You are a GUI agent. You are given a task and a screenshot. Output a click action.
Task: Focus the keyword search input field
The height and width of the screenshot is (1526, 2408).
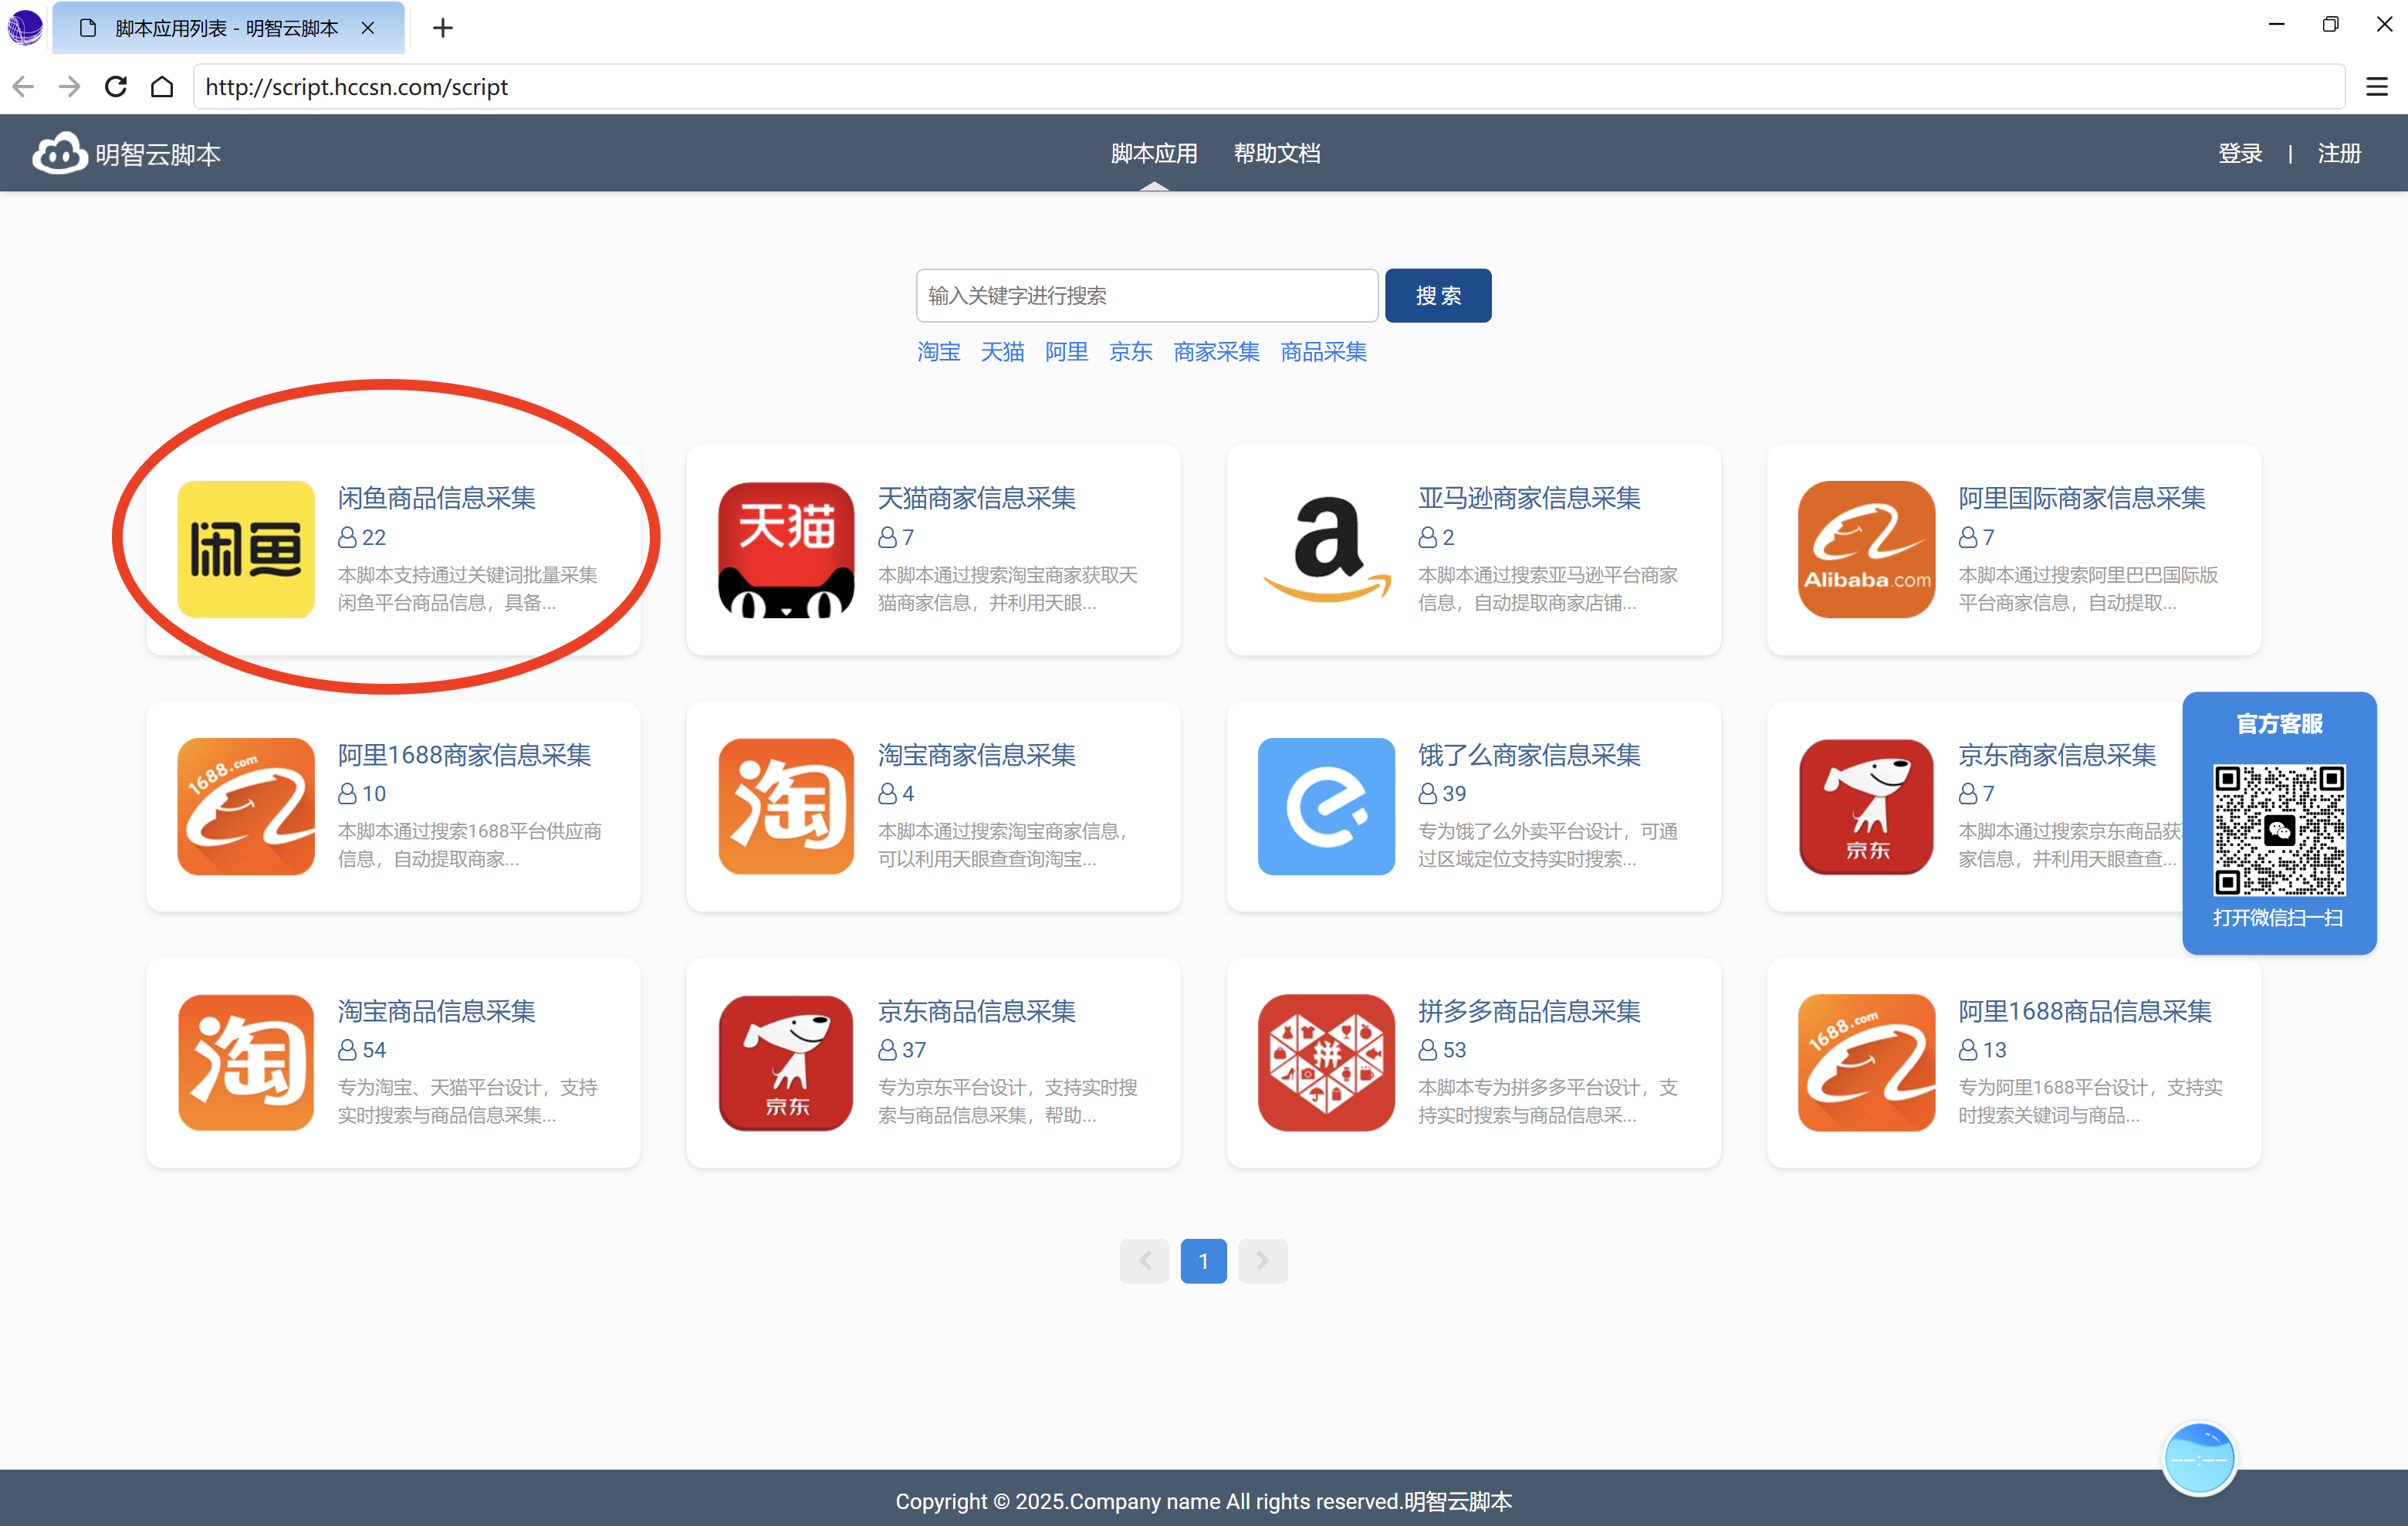(1147, 296)
